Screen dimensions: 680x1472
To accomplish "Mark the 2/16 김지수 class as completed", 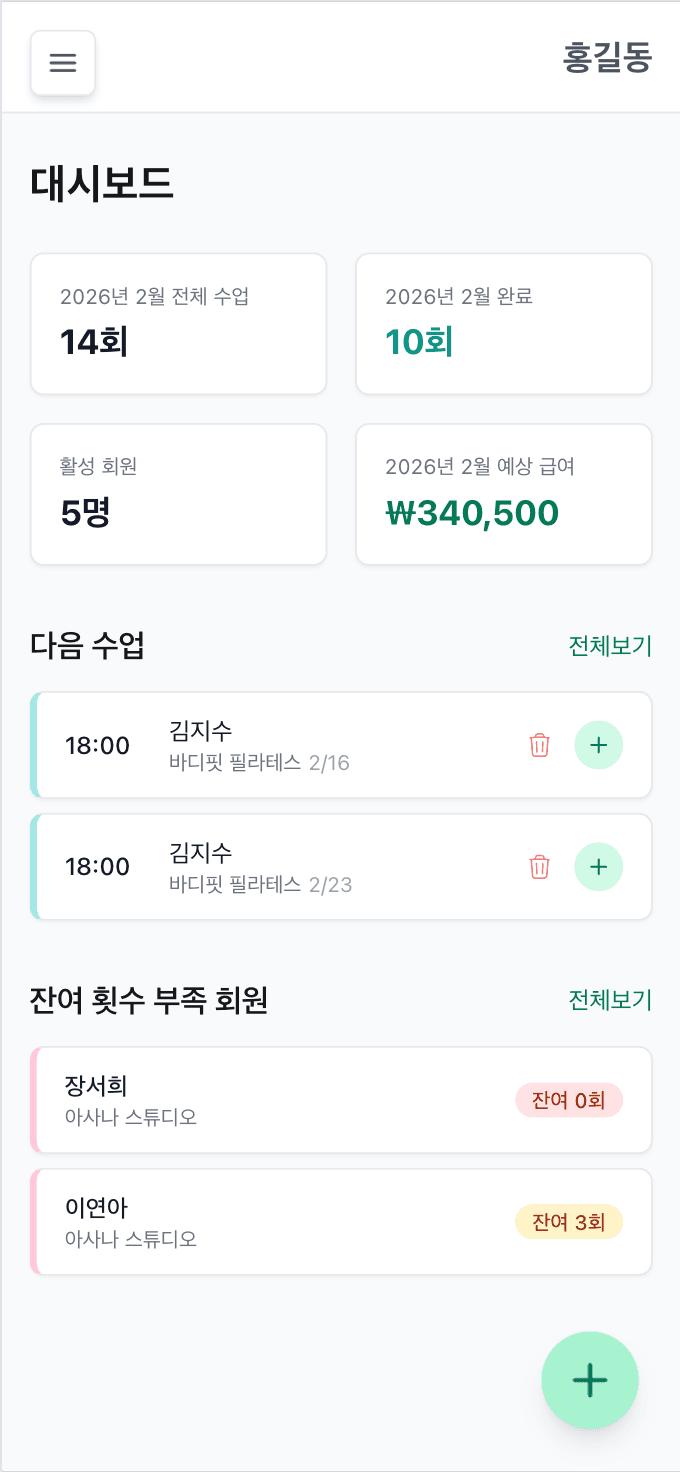I will coord(599,745).
